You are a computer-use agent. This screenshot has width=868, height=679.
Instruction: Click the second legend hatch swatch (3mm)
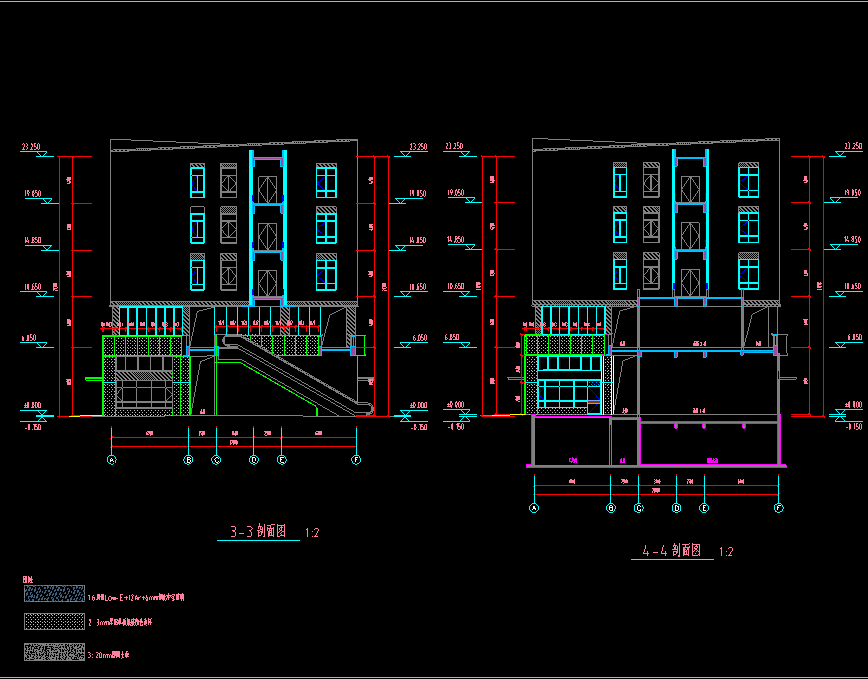pos(54,621)
